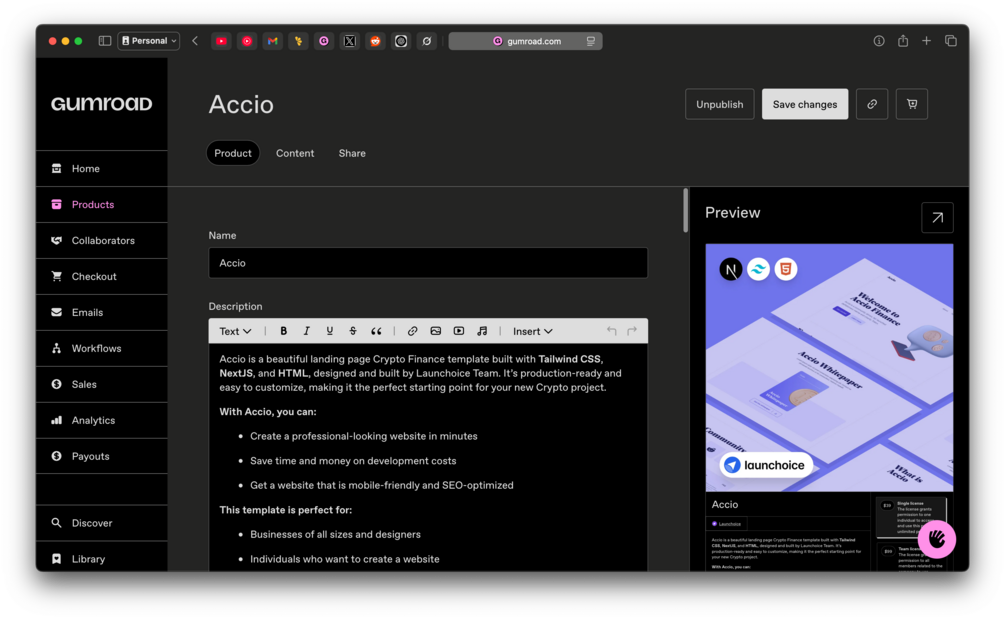Screen dimensions: 1005x619
Task: Switch to the Share tab
Action: tap(352, 153)
